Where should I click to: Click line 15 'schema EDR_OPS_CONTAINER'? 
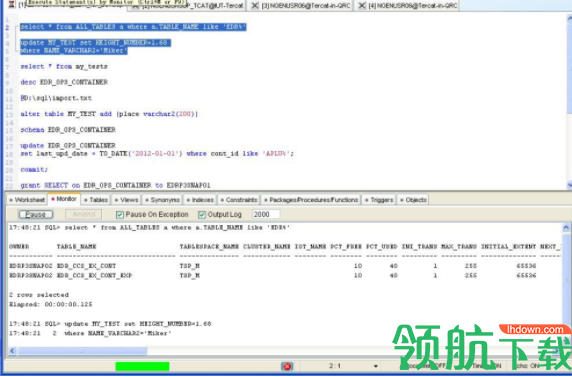pos(68,130)
